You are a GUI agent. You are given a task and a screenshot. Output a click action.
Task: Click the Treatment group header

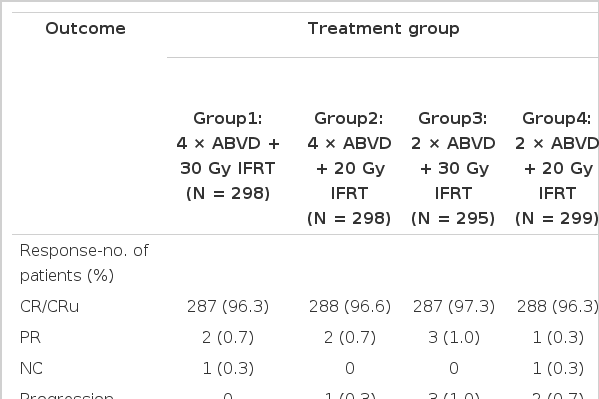point(383,29)
